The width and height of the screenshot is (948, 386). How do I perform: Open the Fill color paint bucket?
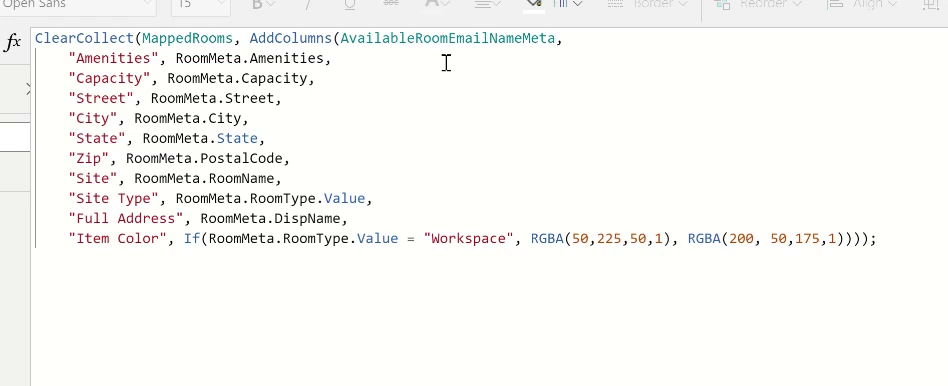coord(533,4)
